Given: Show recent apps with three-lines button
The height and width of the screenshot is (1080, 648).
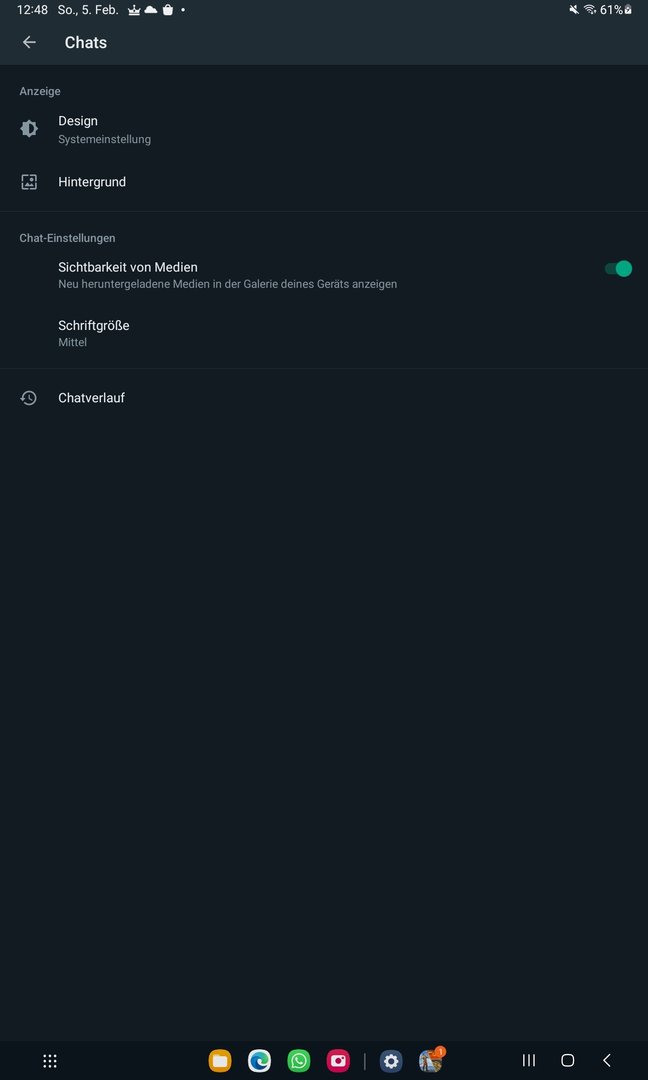Looking at the screenshot, I should pyautogui.click(x=529, y=1061).
